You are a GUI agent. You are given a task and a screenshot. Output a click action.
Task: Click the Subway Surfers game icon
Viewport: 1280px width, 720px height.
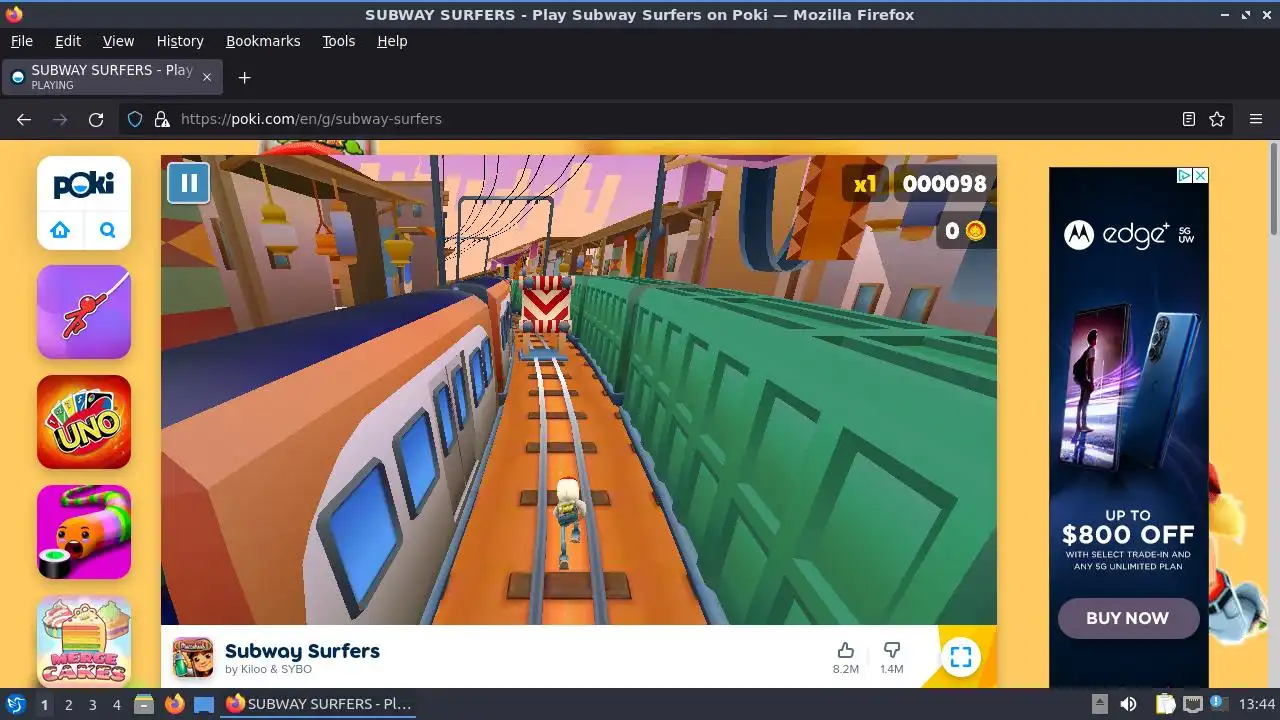tap(193, 657)
